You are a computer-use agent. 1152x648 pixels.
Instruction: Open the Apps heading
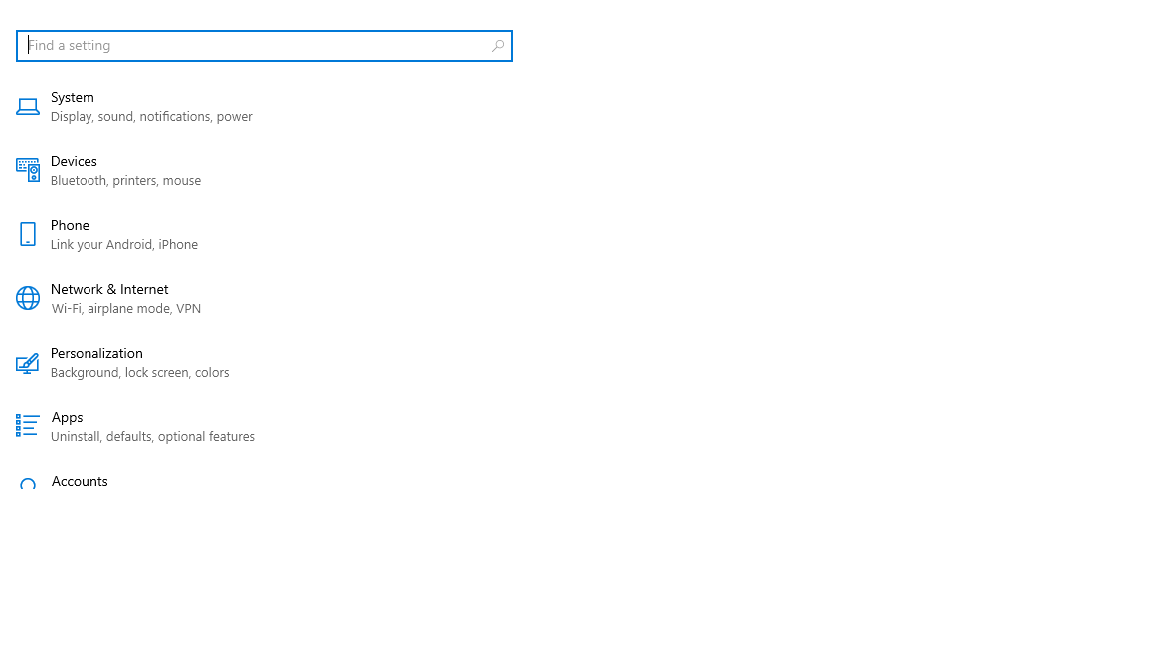(x=68, y=417)
